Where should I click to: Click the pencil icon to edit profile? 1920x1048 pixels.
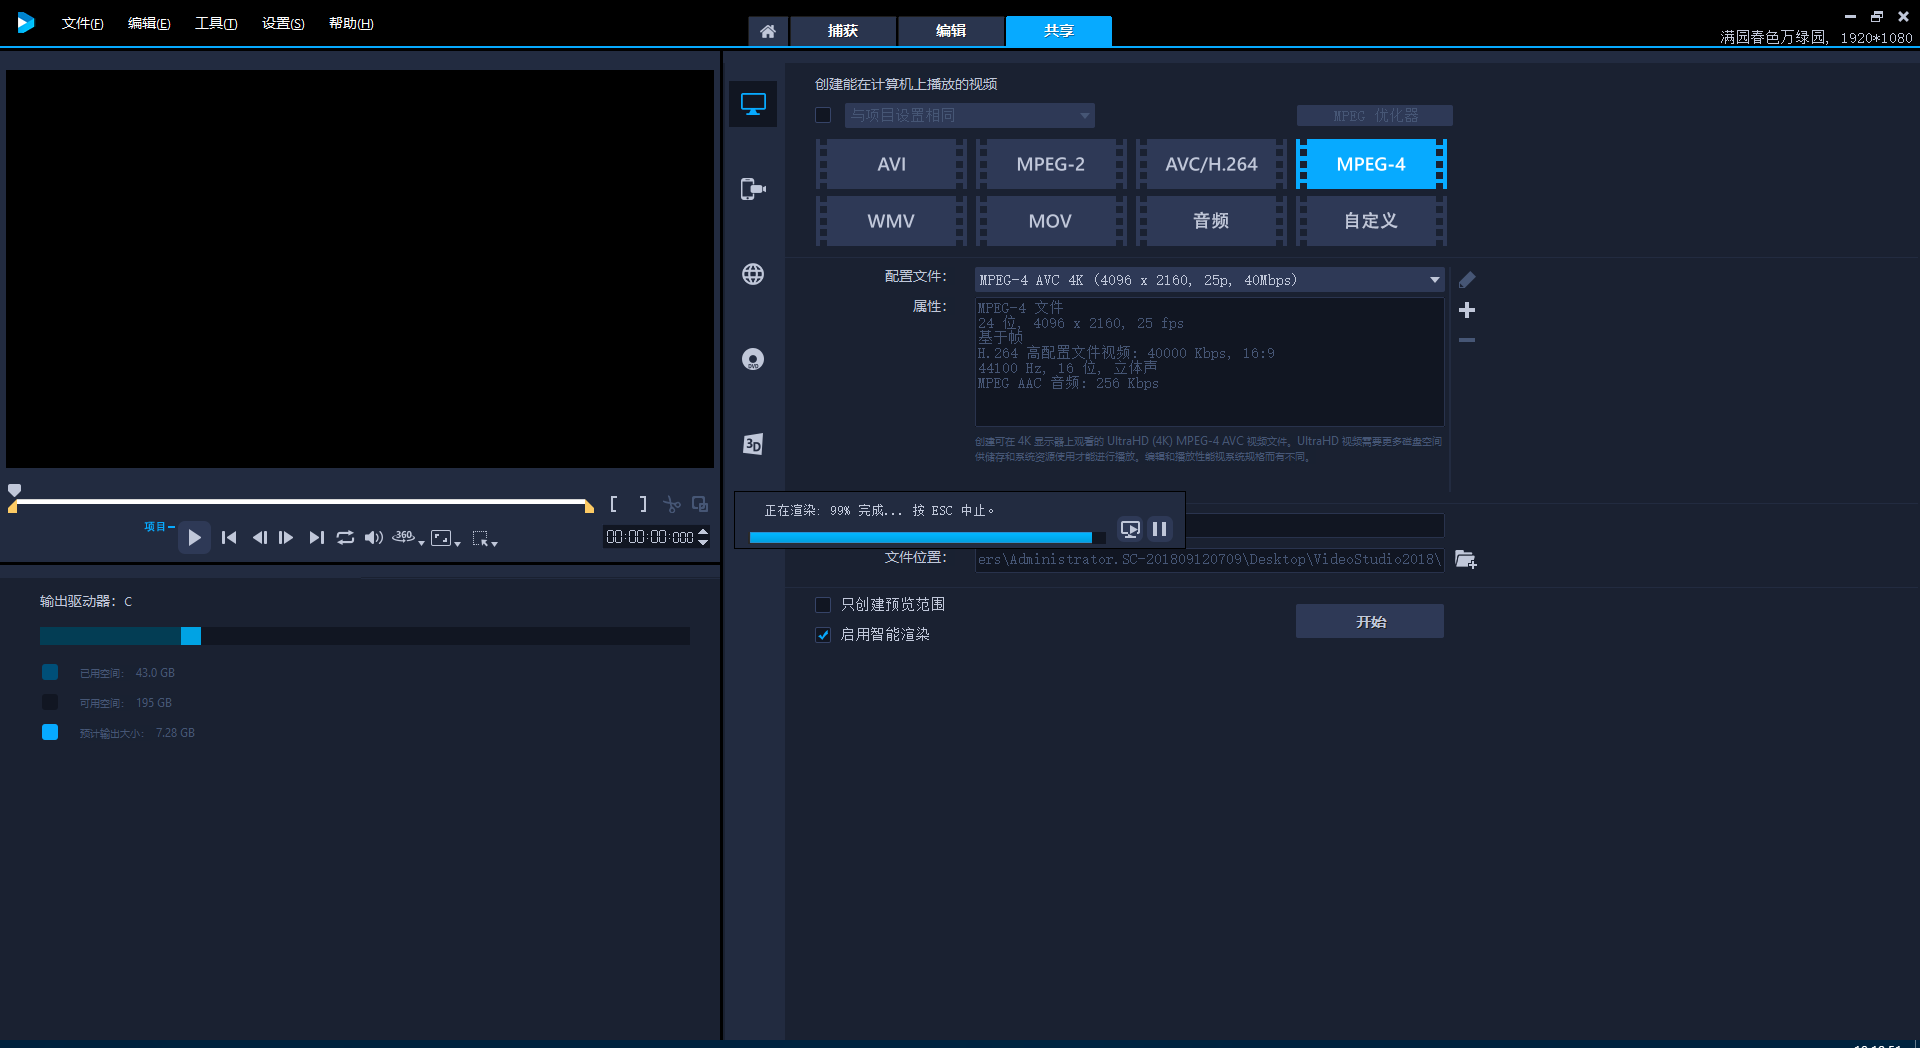click(x=1467, y=280)
